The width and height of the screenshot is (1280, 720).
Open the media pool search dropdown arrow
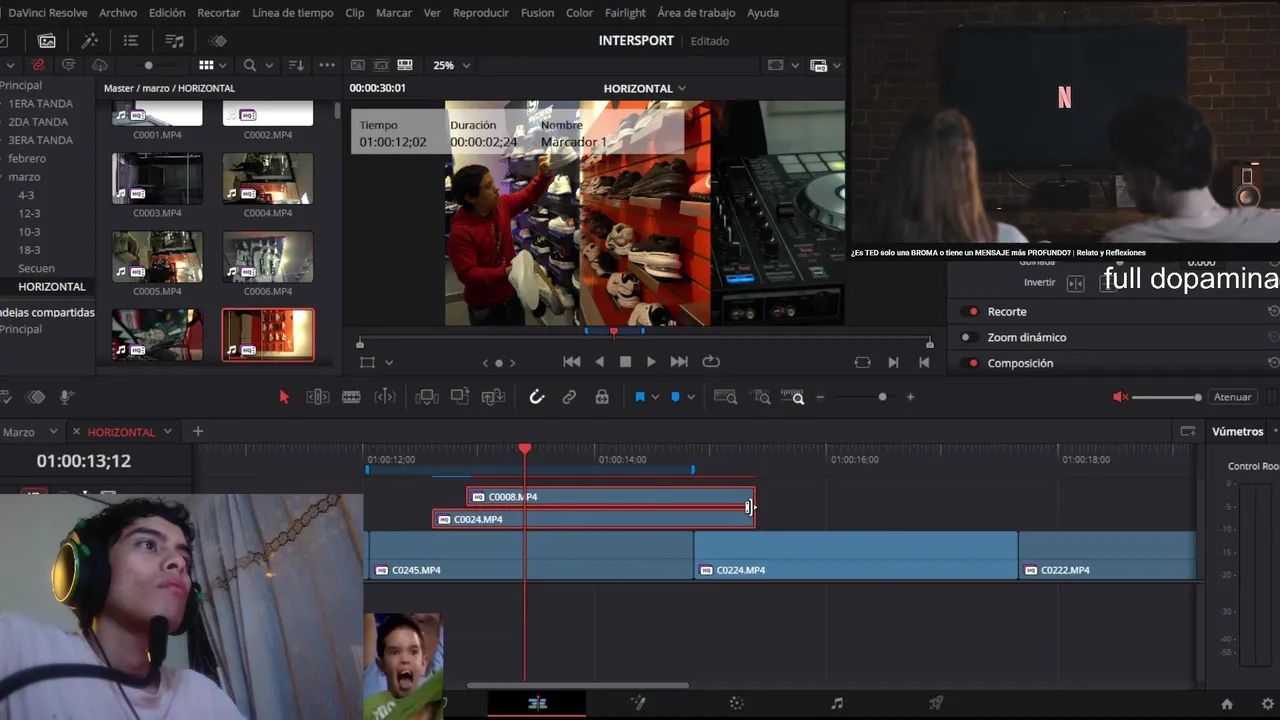269,65
